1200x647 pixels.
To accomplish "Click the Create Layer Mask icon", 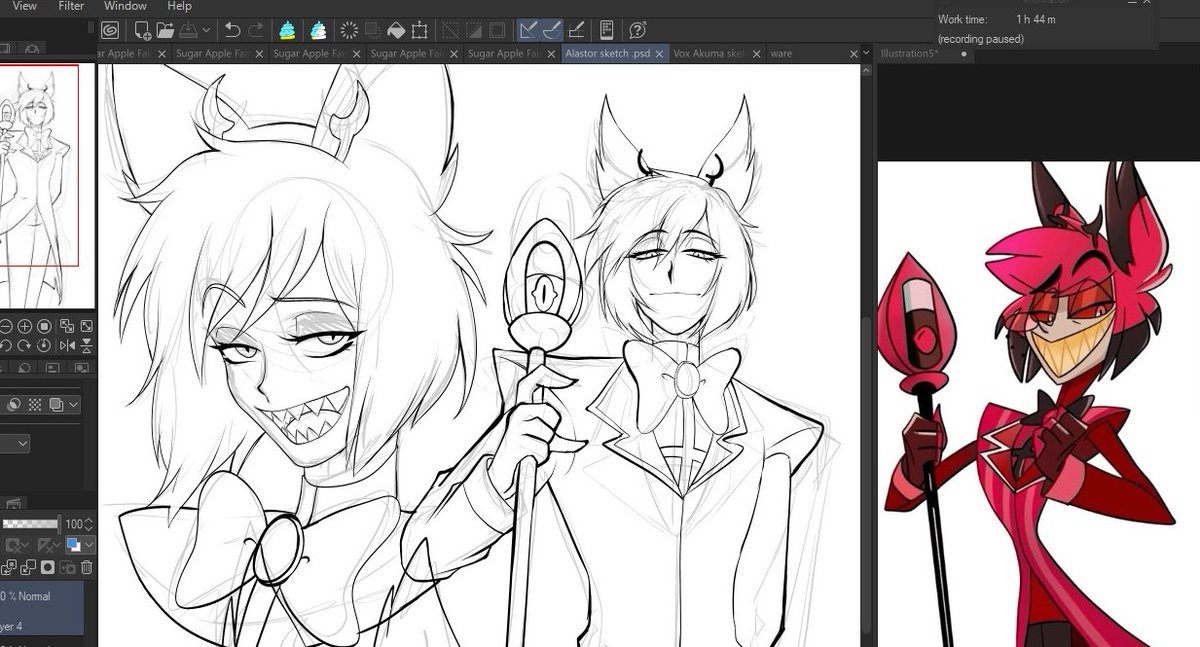I will tap(47, 567).
